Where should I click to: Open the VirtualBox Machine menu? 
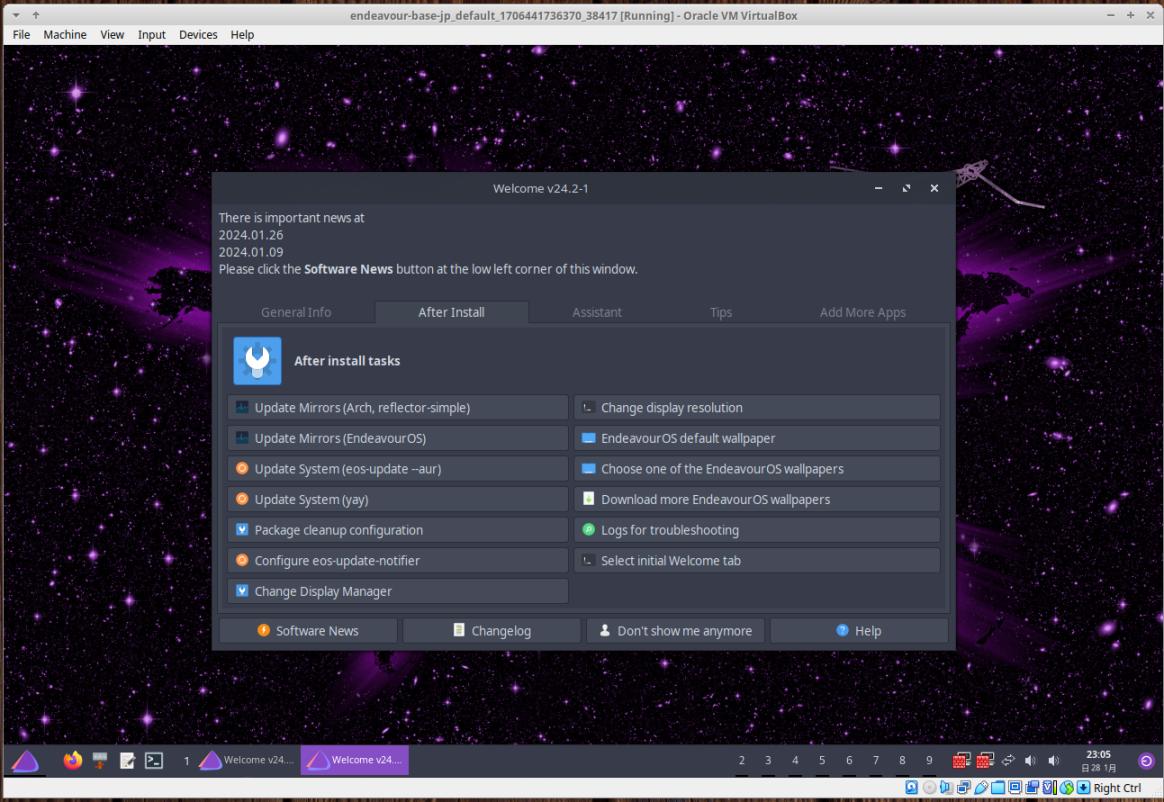point(65,34)
